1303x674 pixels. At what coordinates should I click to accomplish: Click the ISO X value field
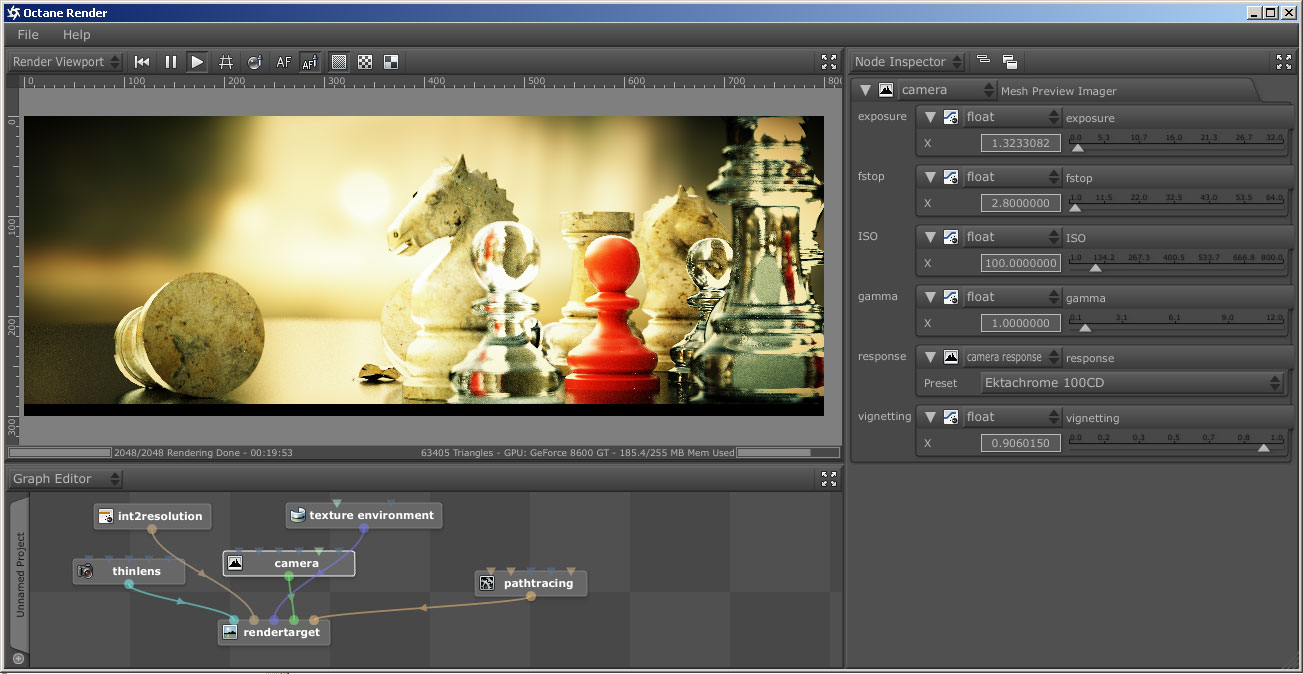(1021, 263)
